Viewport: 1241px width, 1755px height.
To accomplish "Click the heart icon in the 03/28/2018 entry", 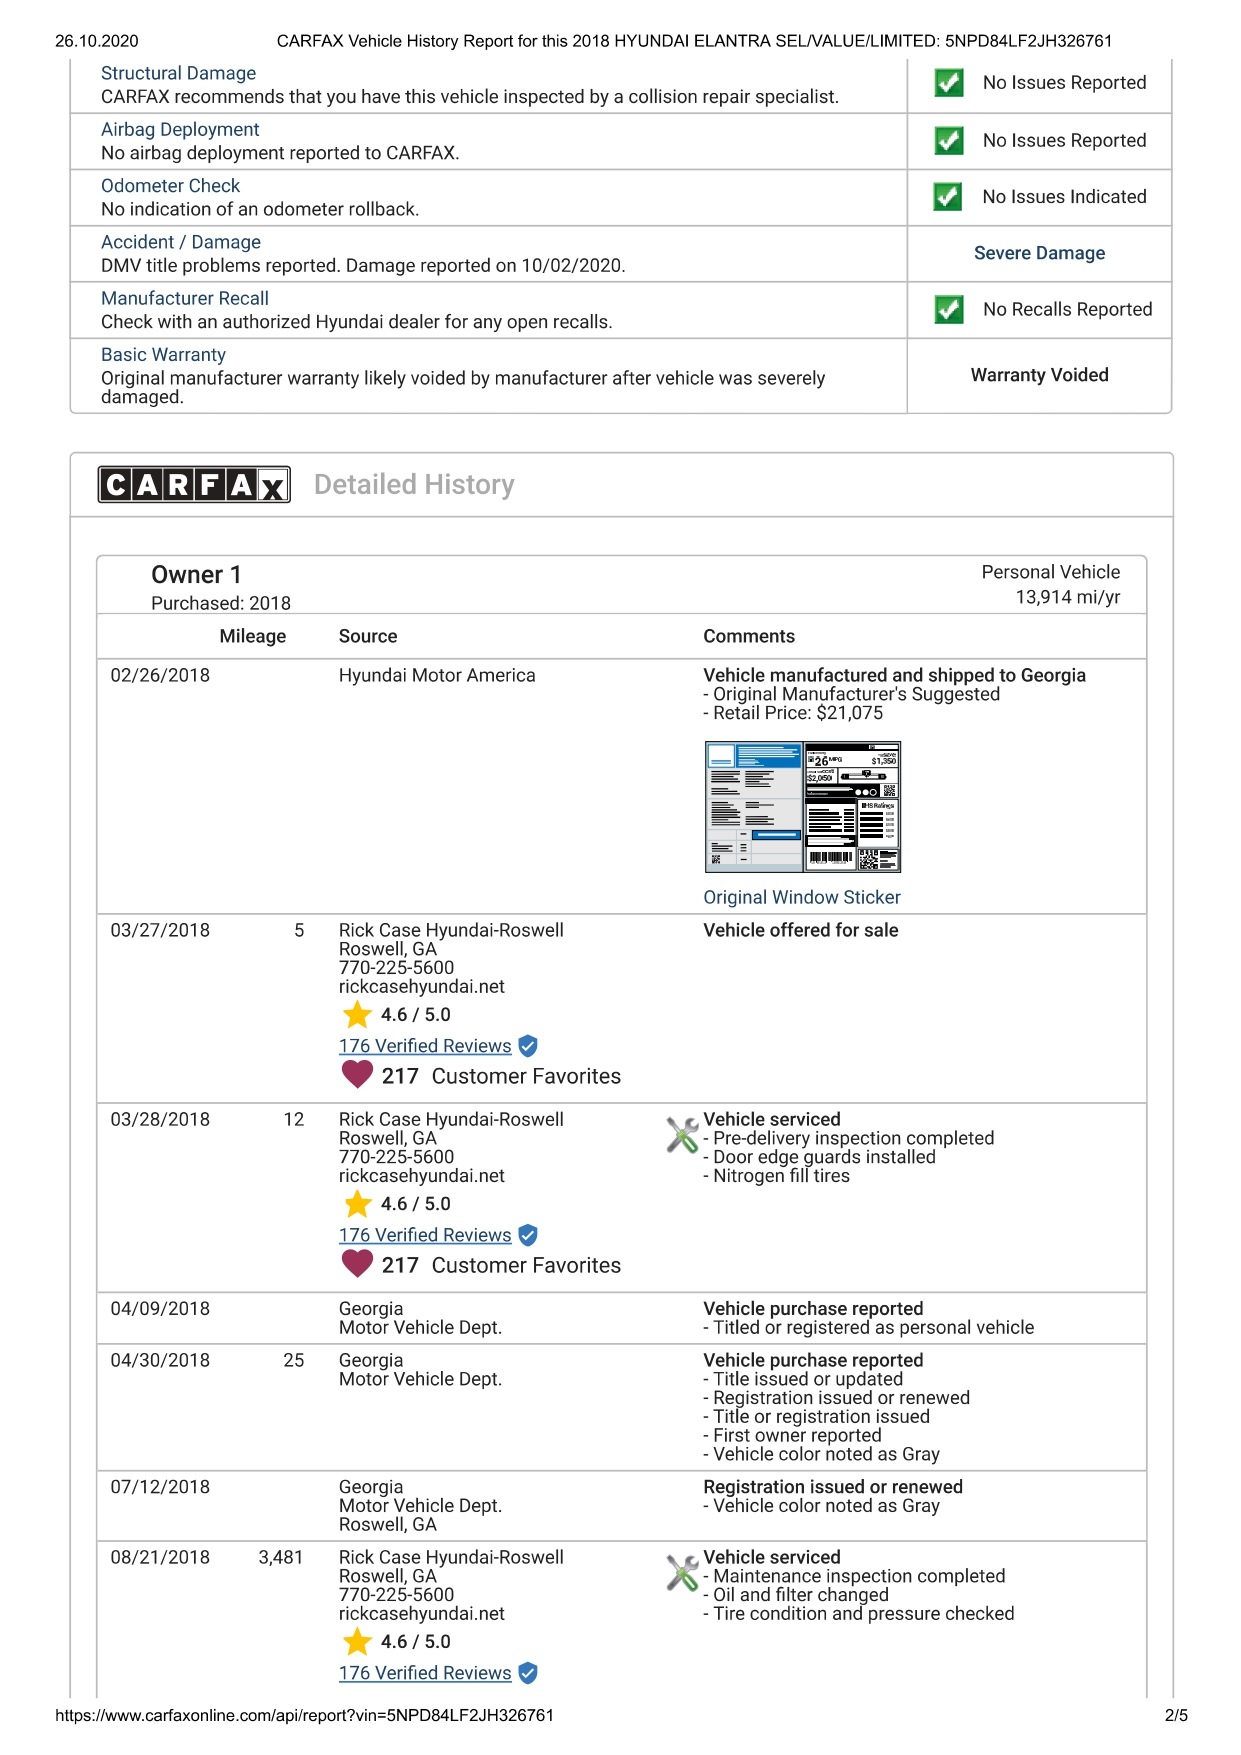I will (357, 1264).
